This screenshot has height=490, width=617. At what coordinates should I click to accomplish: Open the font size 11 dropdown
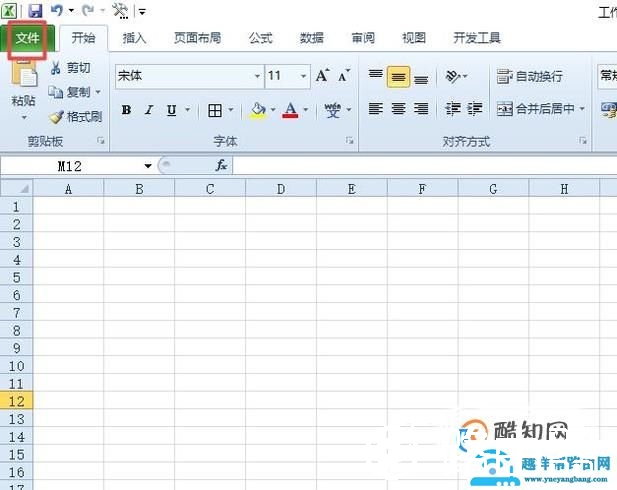[303, 76]
